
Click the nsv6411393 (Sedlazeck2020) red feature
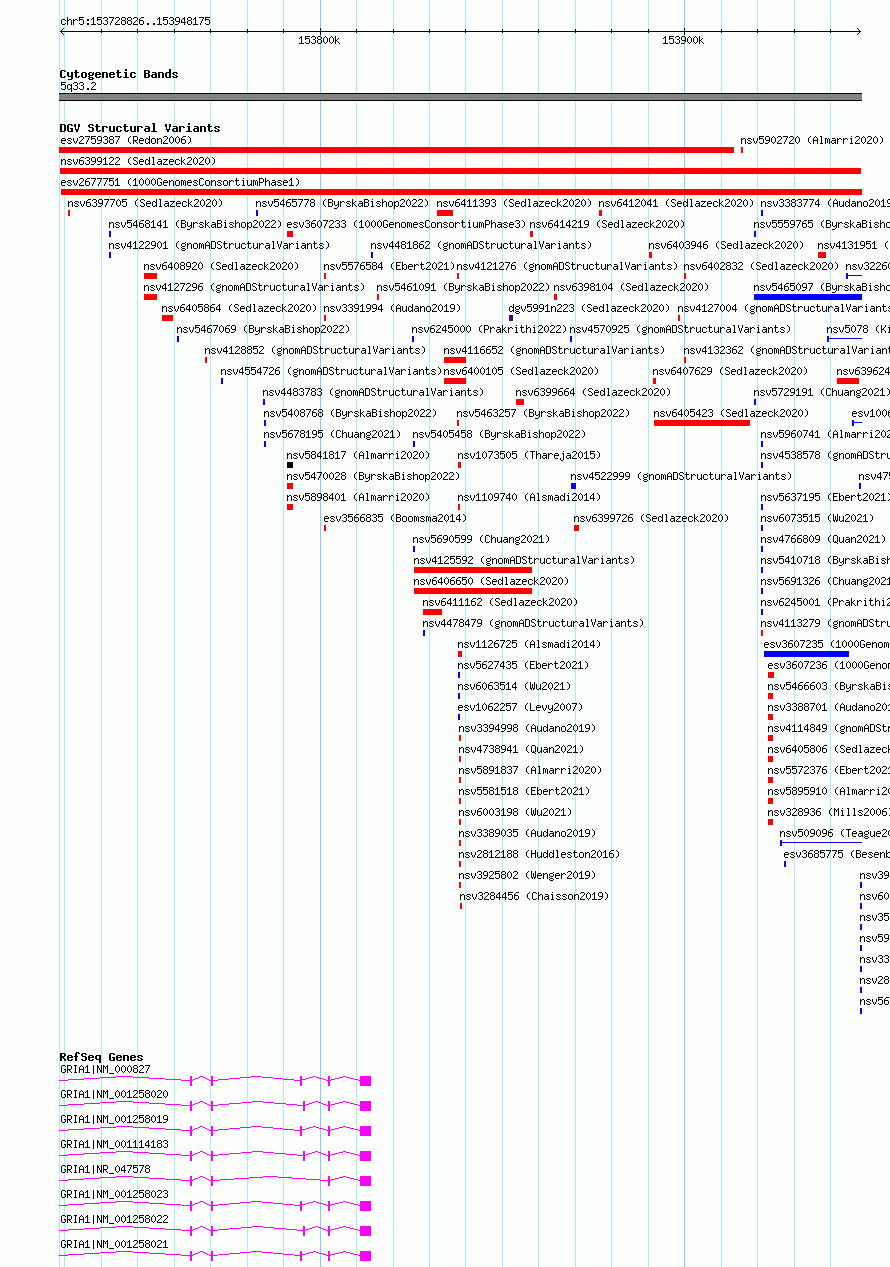click(x=445, y=213)
